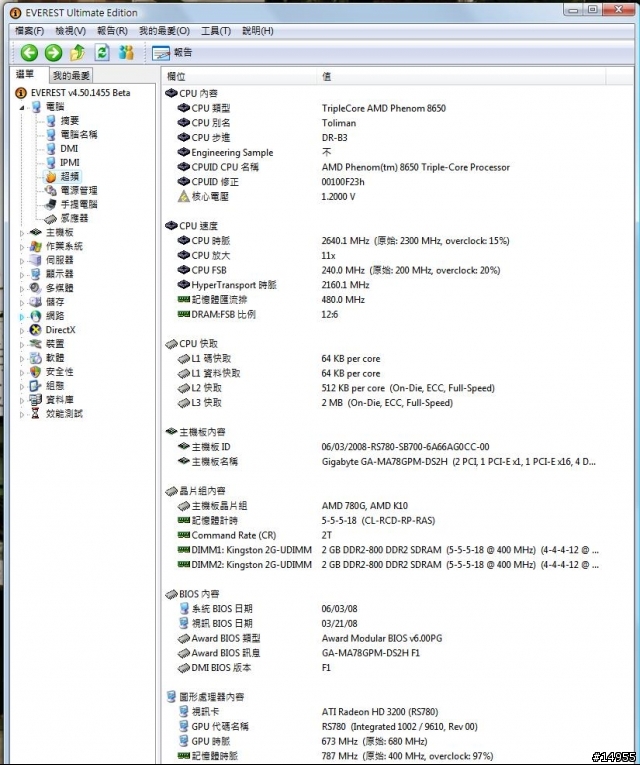The height and width of the screenshot is (765, 640).
Task: Select the 多媒體 icon in tree
Action: click(36, 288)
